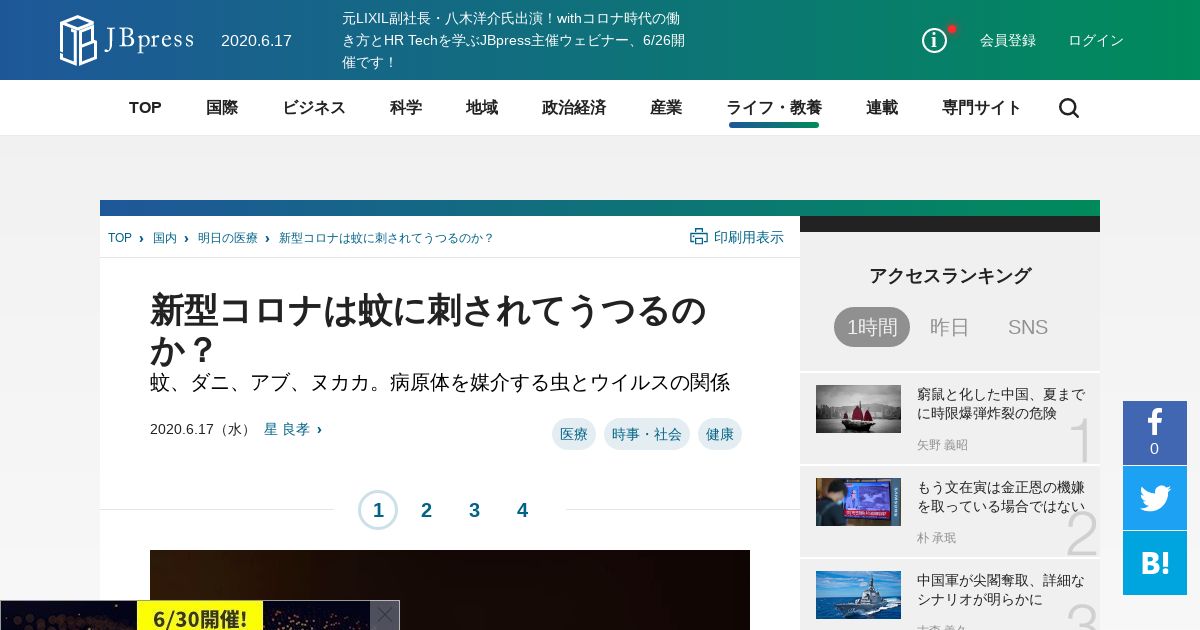
Task: Open the TOP menu item
Action: point(145,108)
